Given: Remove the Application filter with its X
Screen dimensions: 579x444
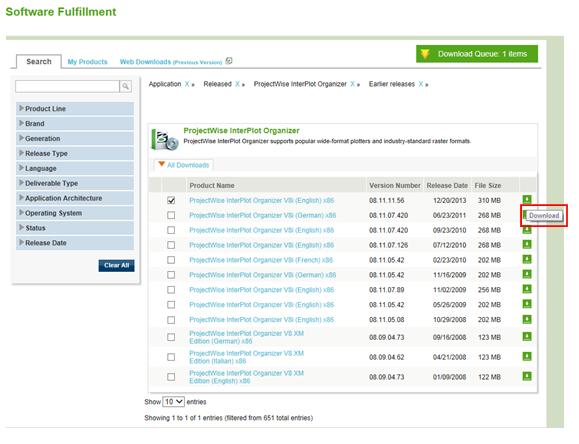Looking at the screenshot, I should [x=187, y=84].
